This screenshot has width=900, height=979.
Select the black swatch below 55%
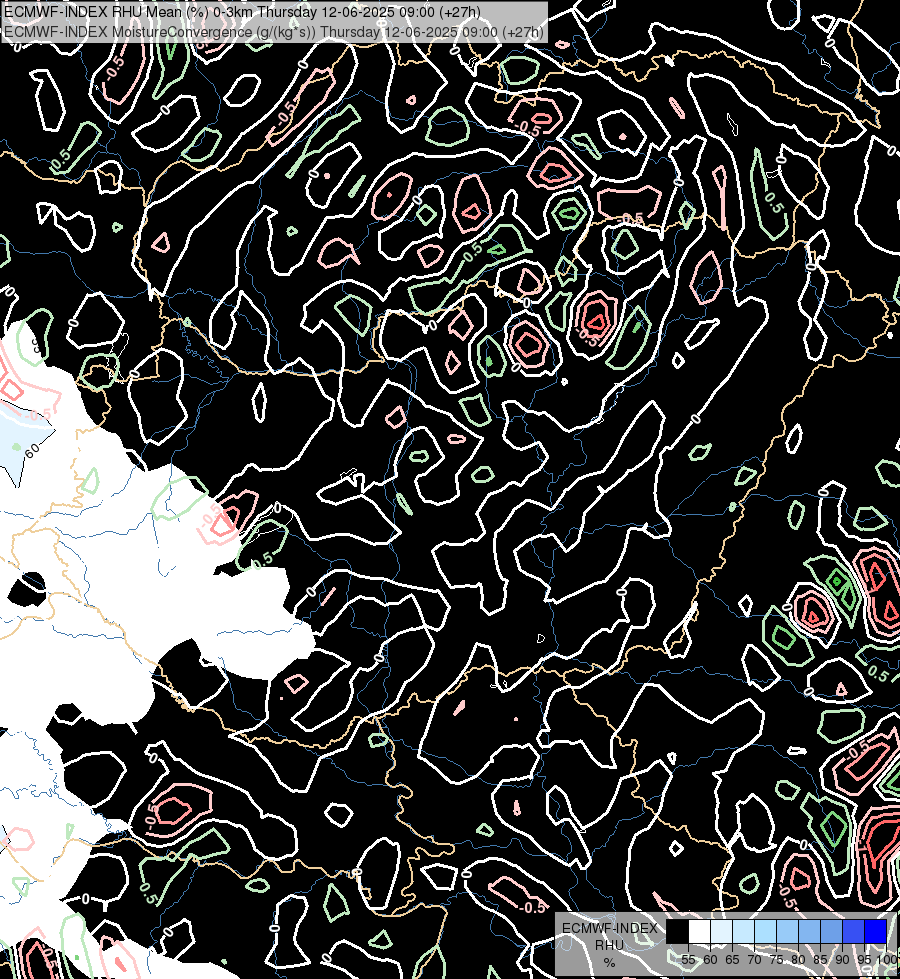(677, 931)
